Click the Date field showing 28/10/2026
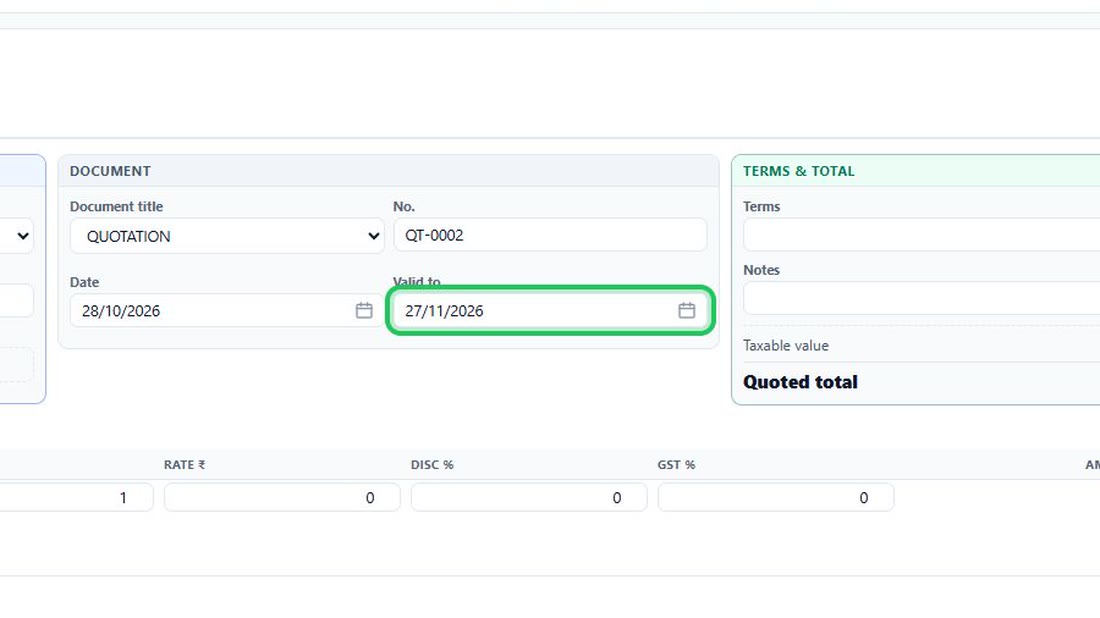1100x618 pixels. pyautogui.click(x=227, y=311)
